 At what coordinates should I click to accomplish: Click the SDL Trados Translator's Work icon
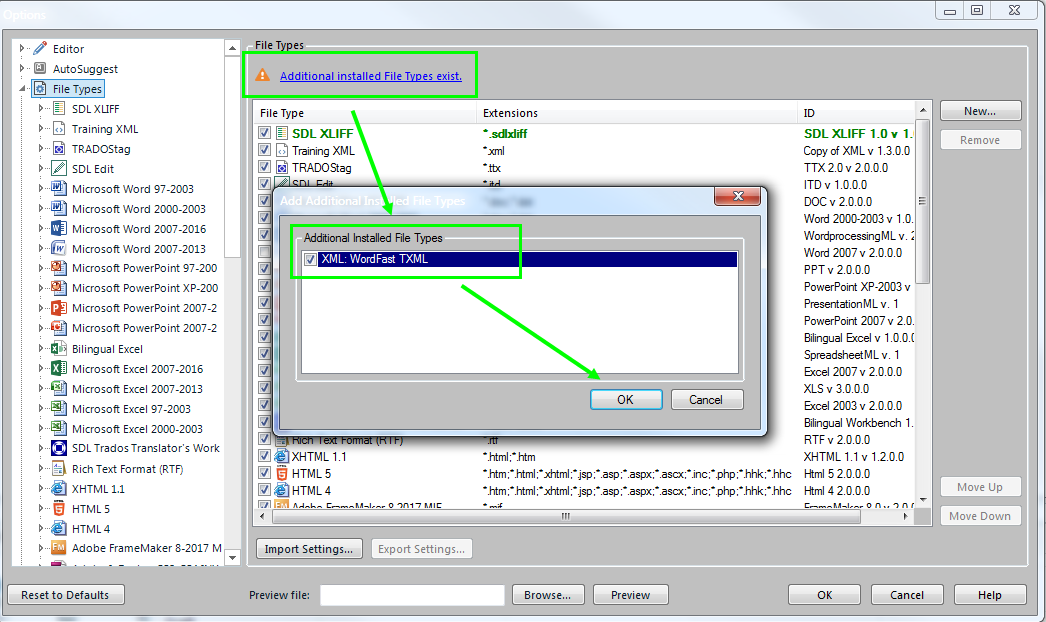[x=59, y=448]
